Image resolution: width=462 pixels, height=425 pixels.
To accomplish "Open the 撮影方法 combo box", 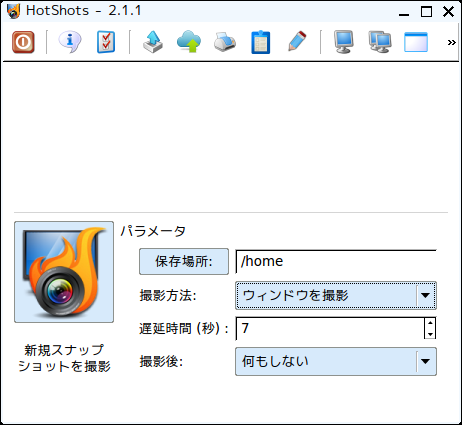I will click(x=336, y=295).
